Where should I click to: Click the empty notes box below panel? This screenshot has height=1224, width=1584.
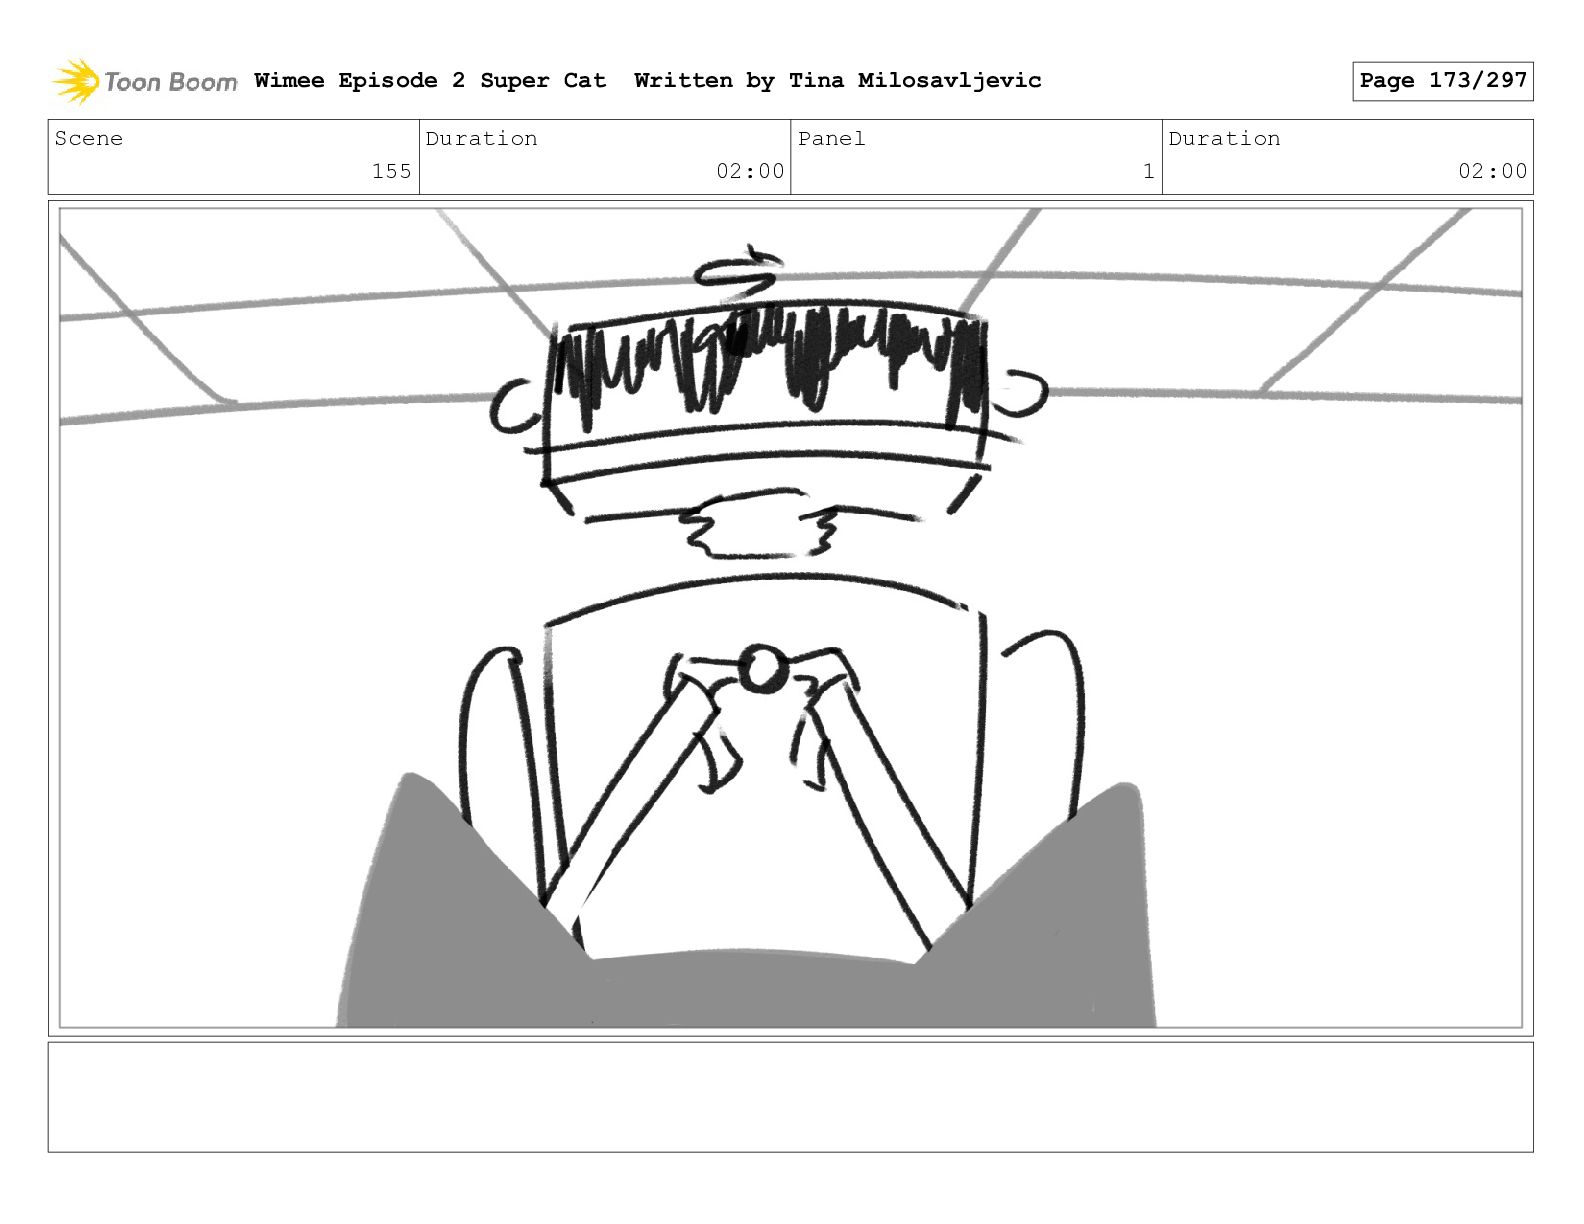[x=790, y=1097]
